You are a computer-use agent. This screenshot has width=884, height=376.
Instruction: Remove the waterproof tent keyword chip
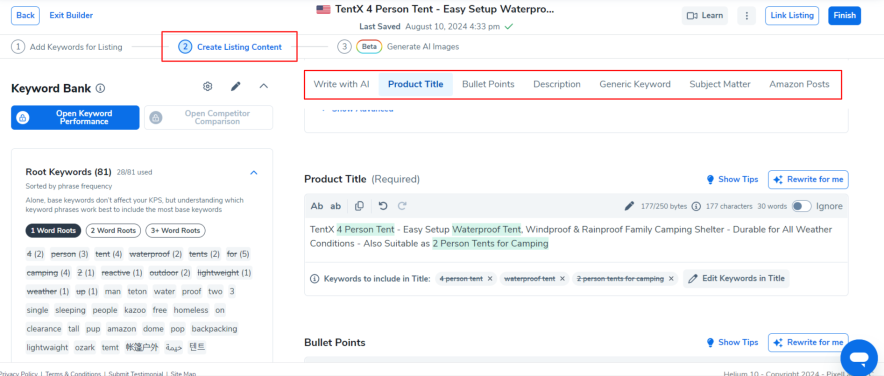[x=562, y=278]
